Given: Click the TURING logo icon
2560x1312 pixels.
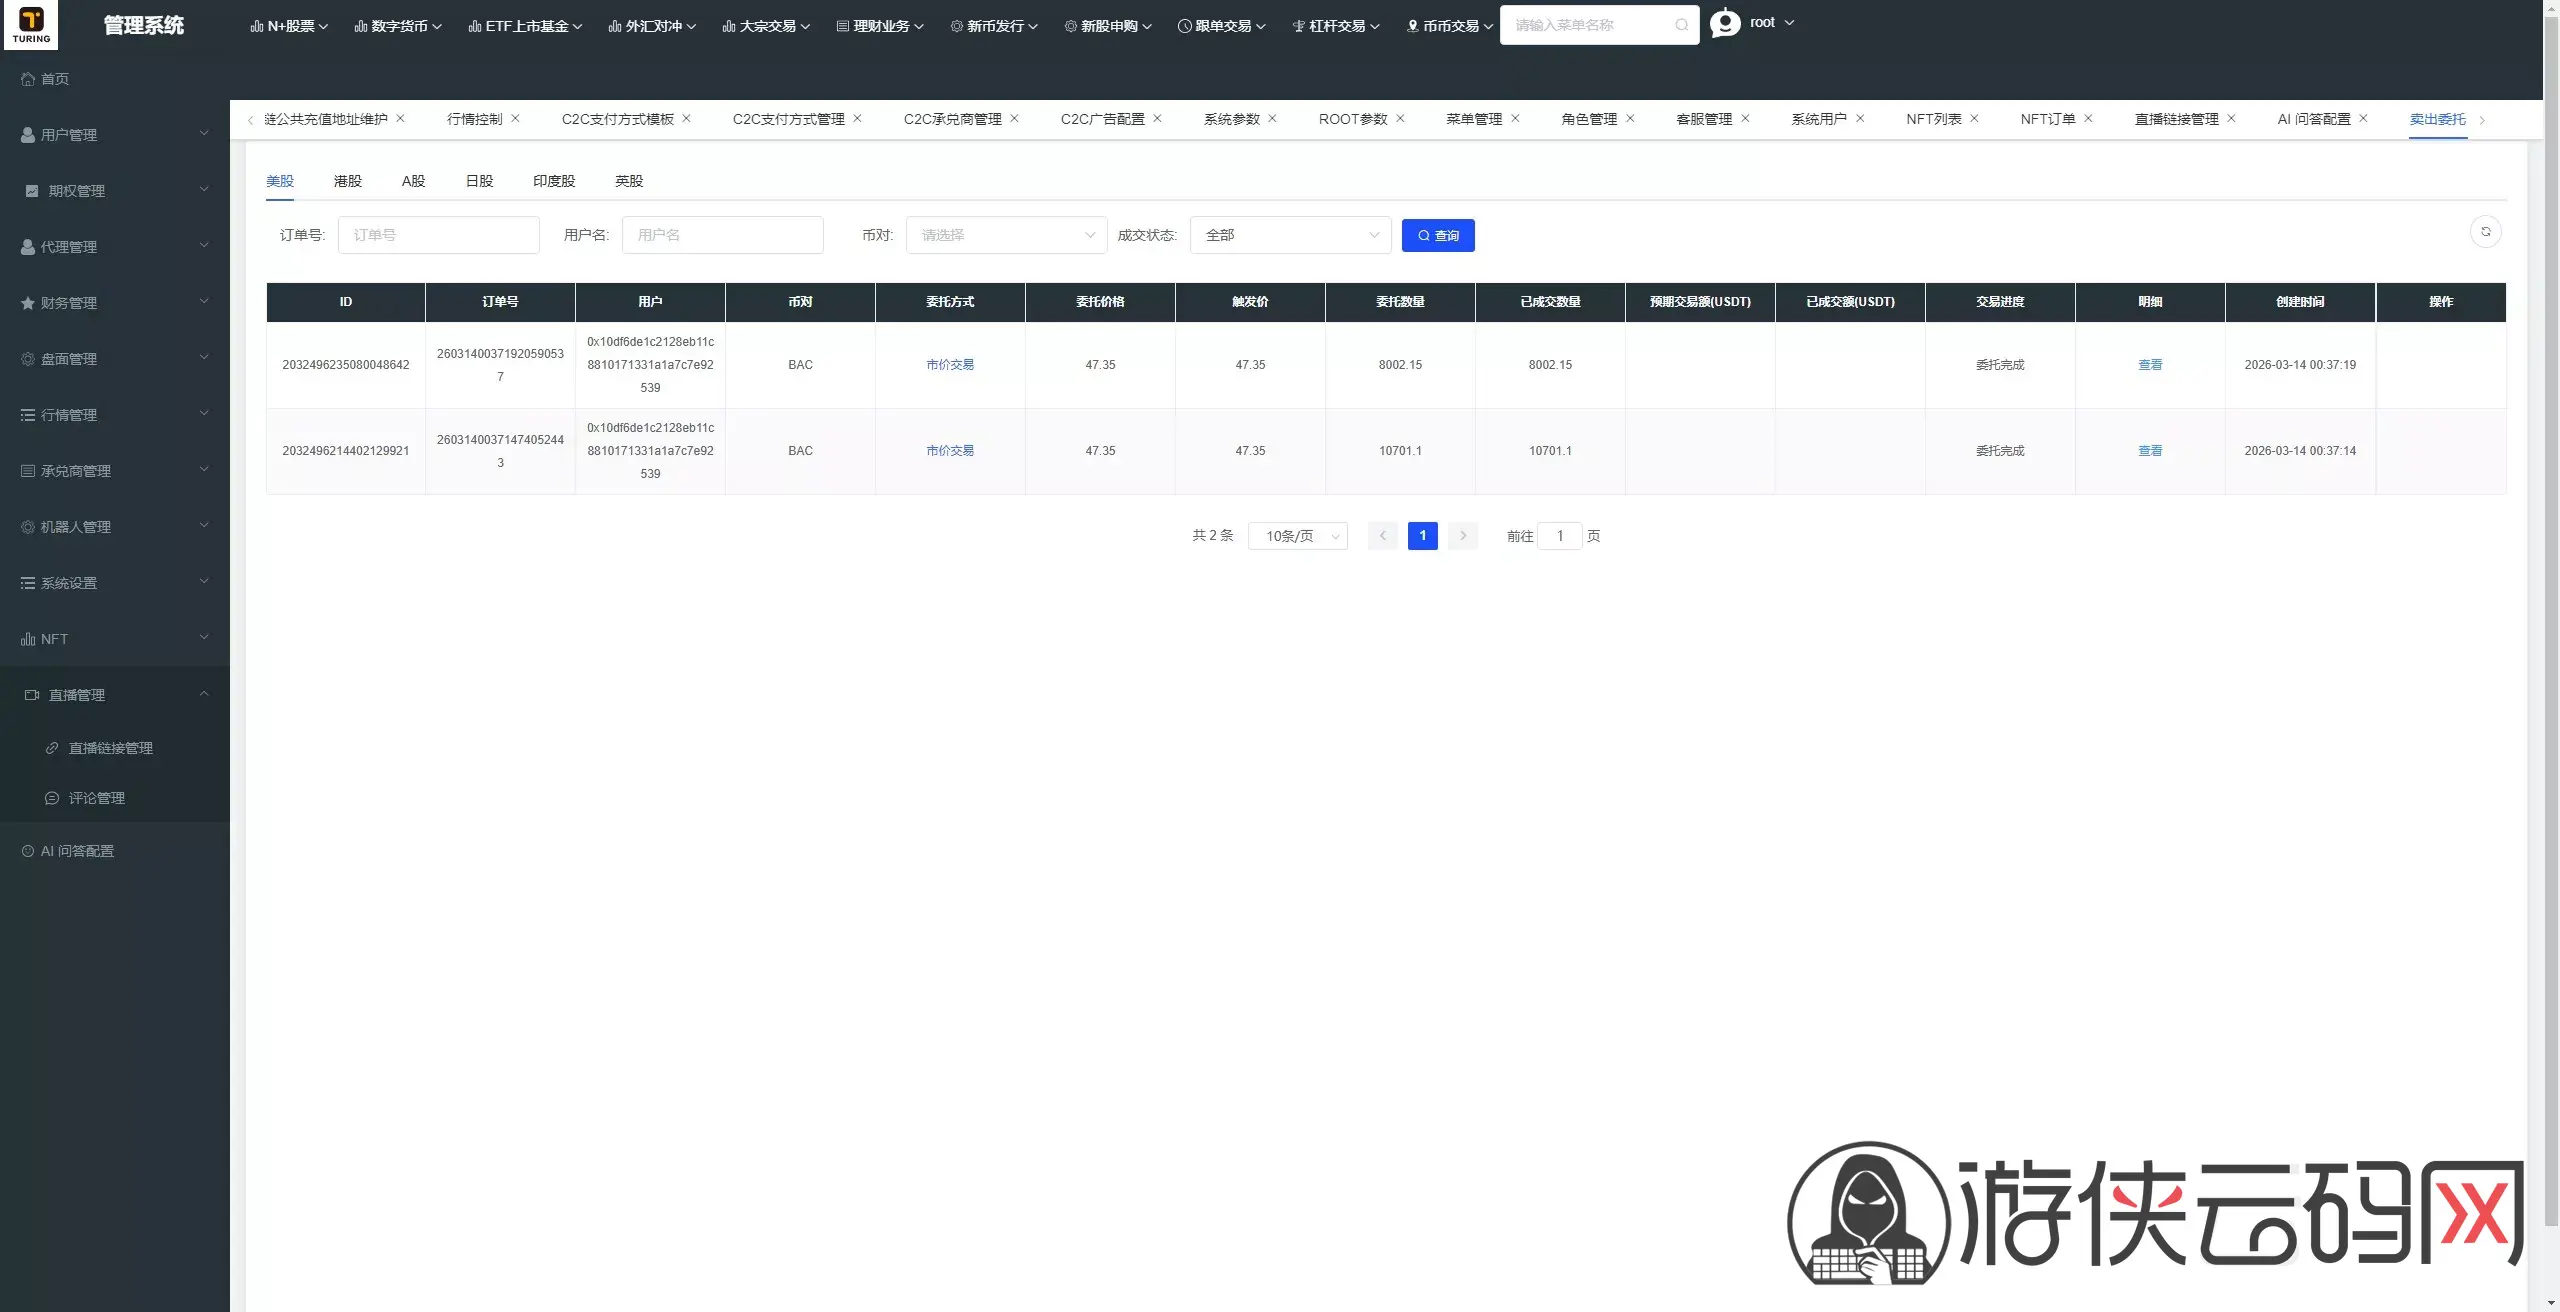Looking at the screenshot, I should coord(31,24).
